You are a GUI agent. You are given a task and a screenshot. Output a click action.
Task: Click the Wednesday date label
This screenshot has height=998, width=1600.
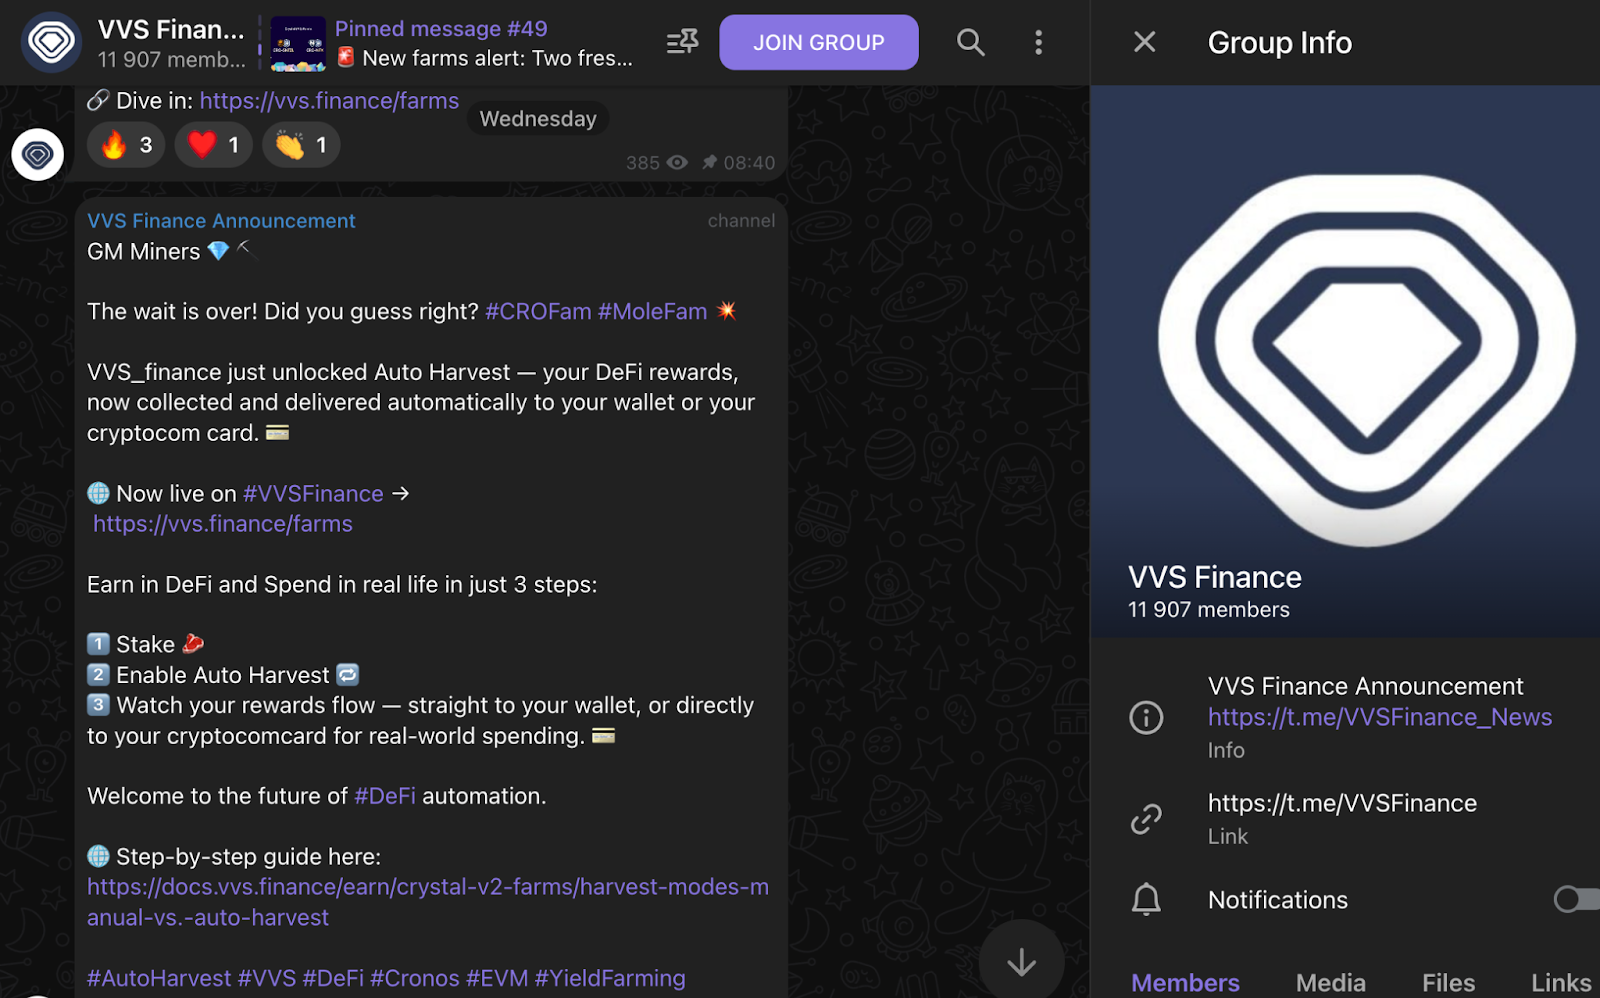pos(538,119)
